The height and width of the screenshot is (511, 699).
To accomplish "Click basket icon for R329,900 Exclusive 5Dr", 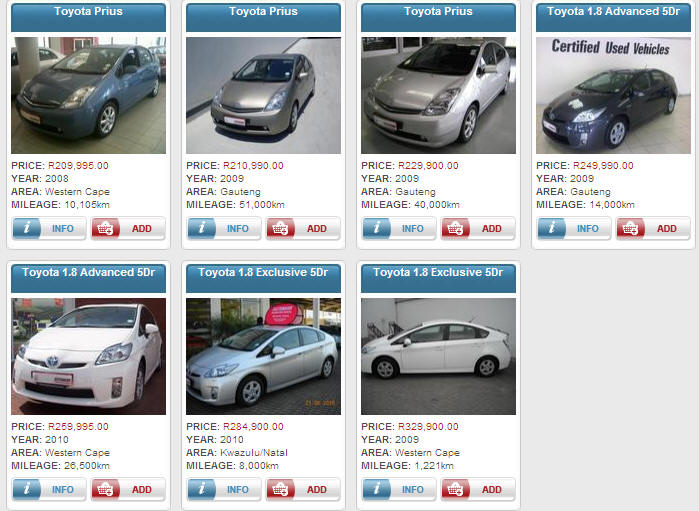I will 456,489.
